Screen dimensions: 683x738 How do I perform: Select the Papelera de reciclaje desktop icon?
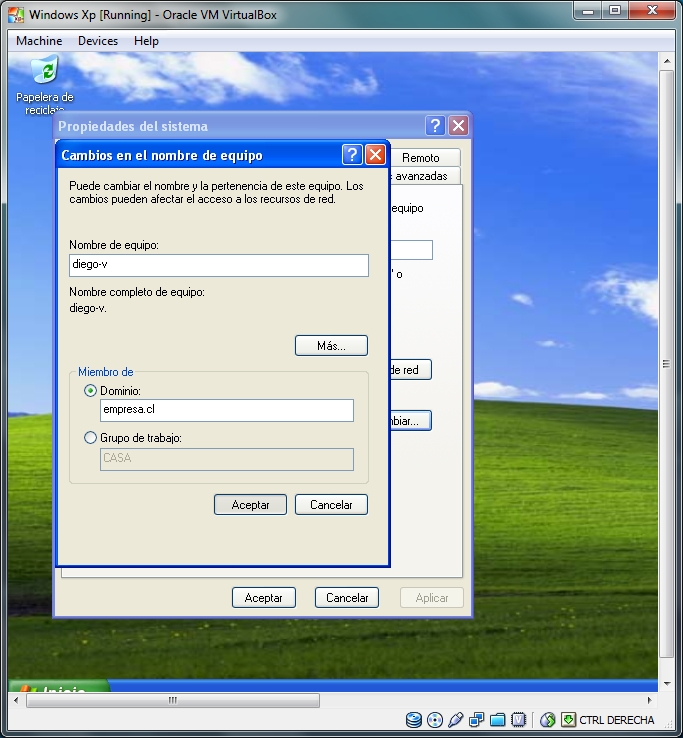click(45, 85)
